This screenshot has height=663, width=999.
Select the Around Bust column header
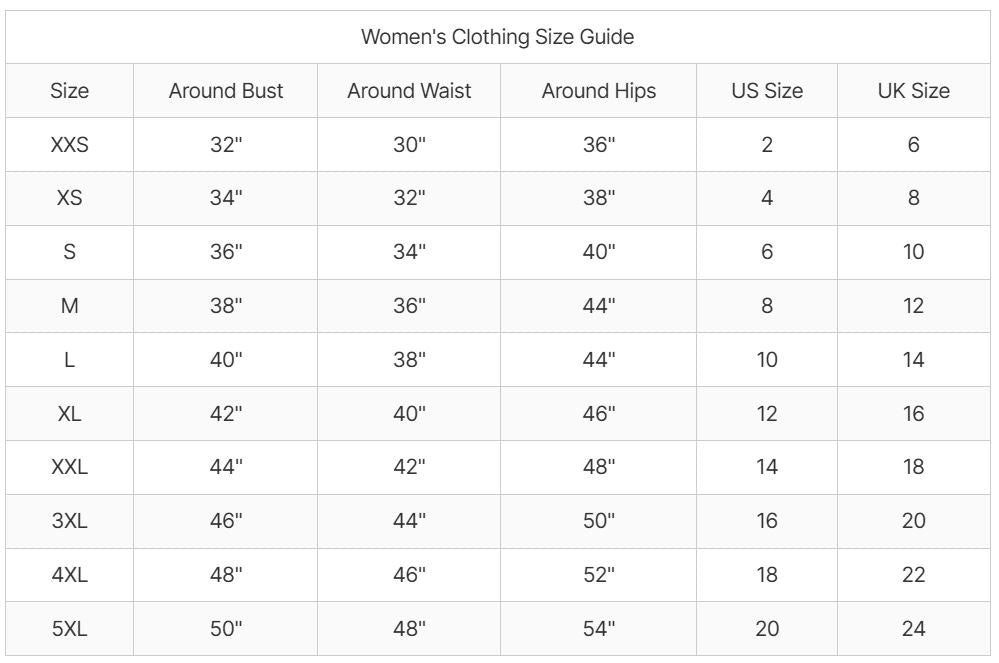point(226,91)
